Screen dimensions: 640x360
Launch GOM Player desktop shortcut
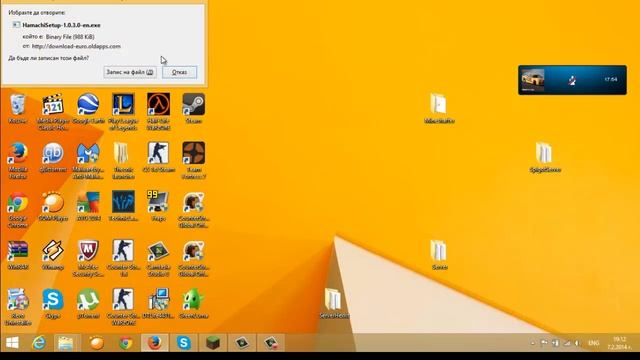(53, 207)
